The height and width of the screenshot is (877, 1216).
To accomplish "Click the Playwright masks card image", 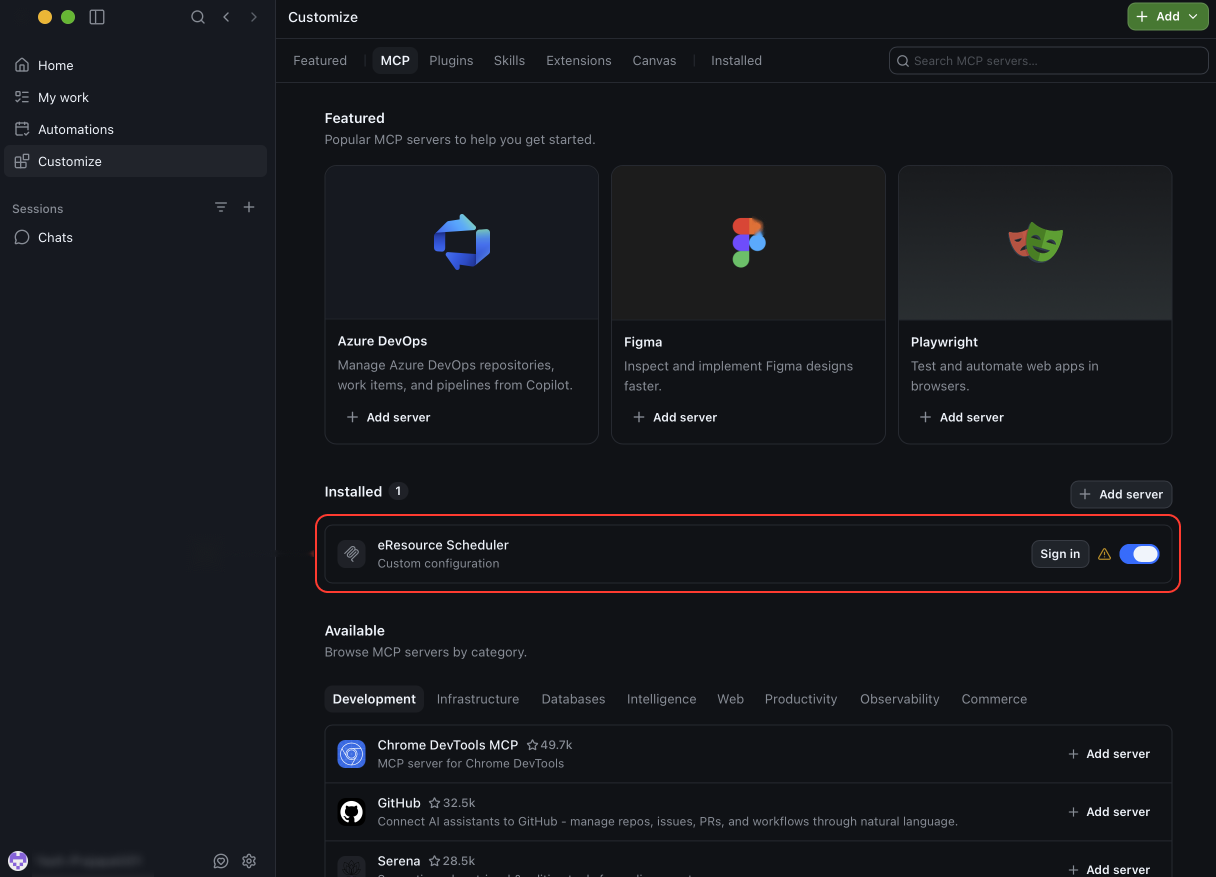I will pos(1035,243).
